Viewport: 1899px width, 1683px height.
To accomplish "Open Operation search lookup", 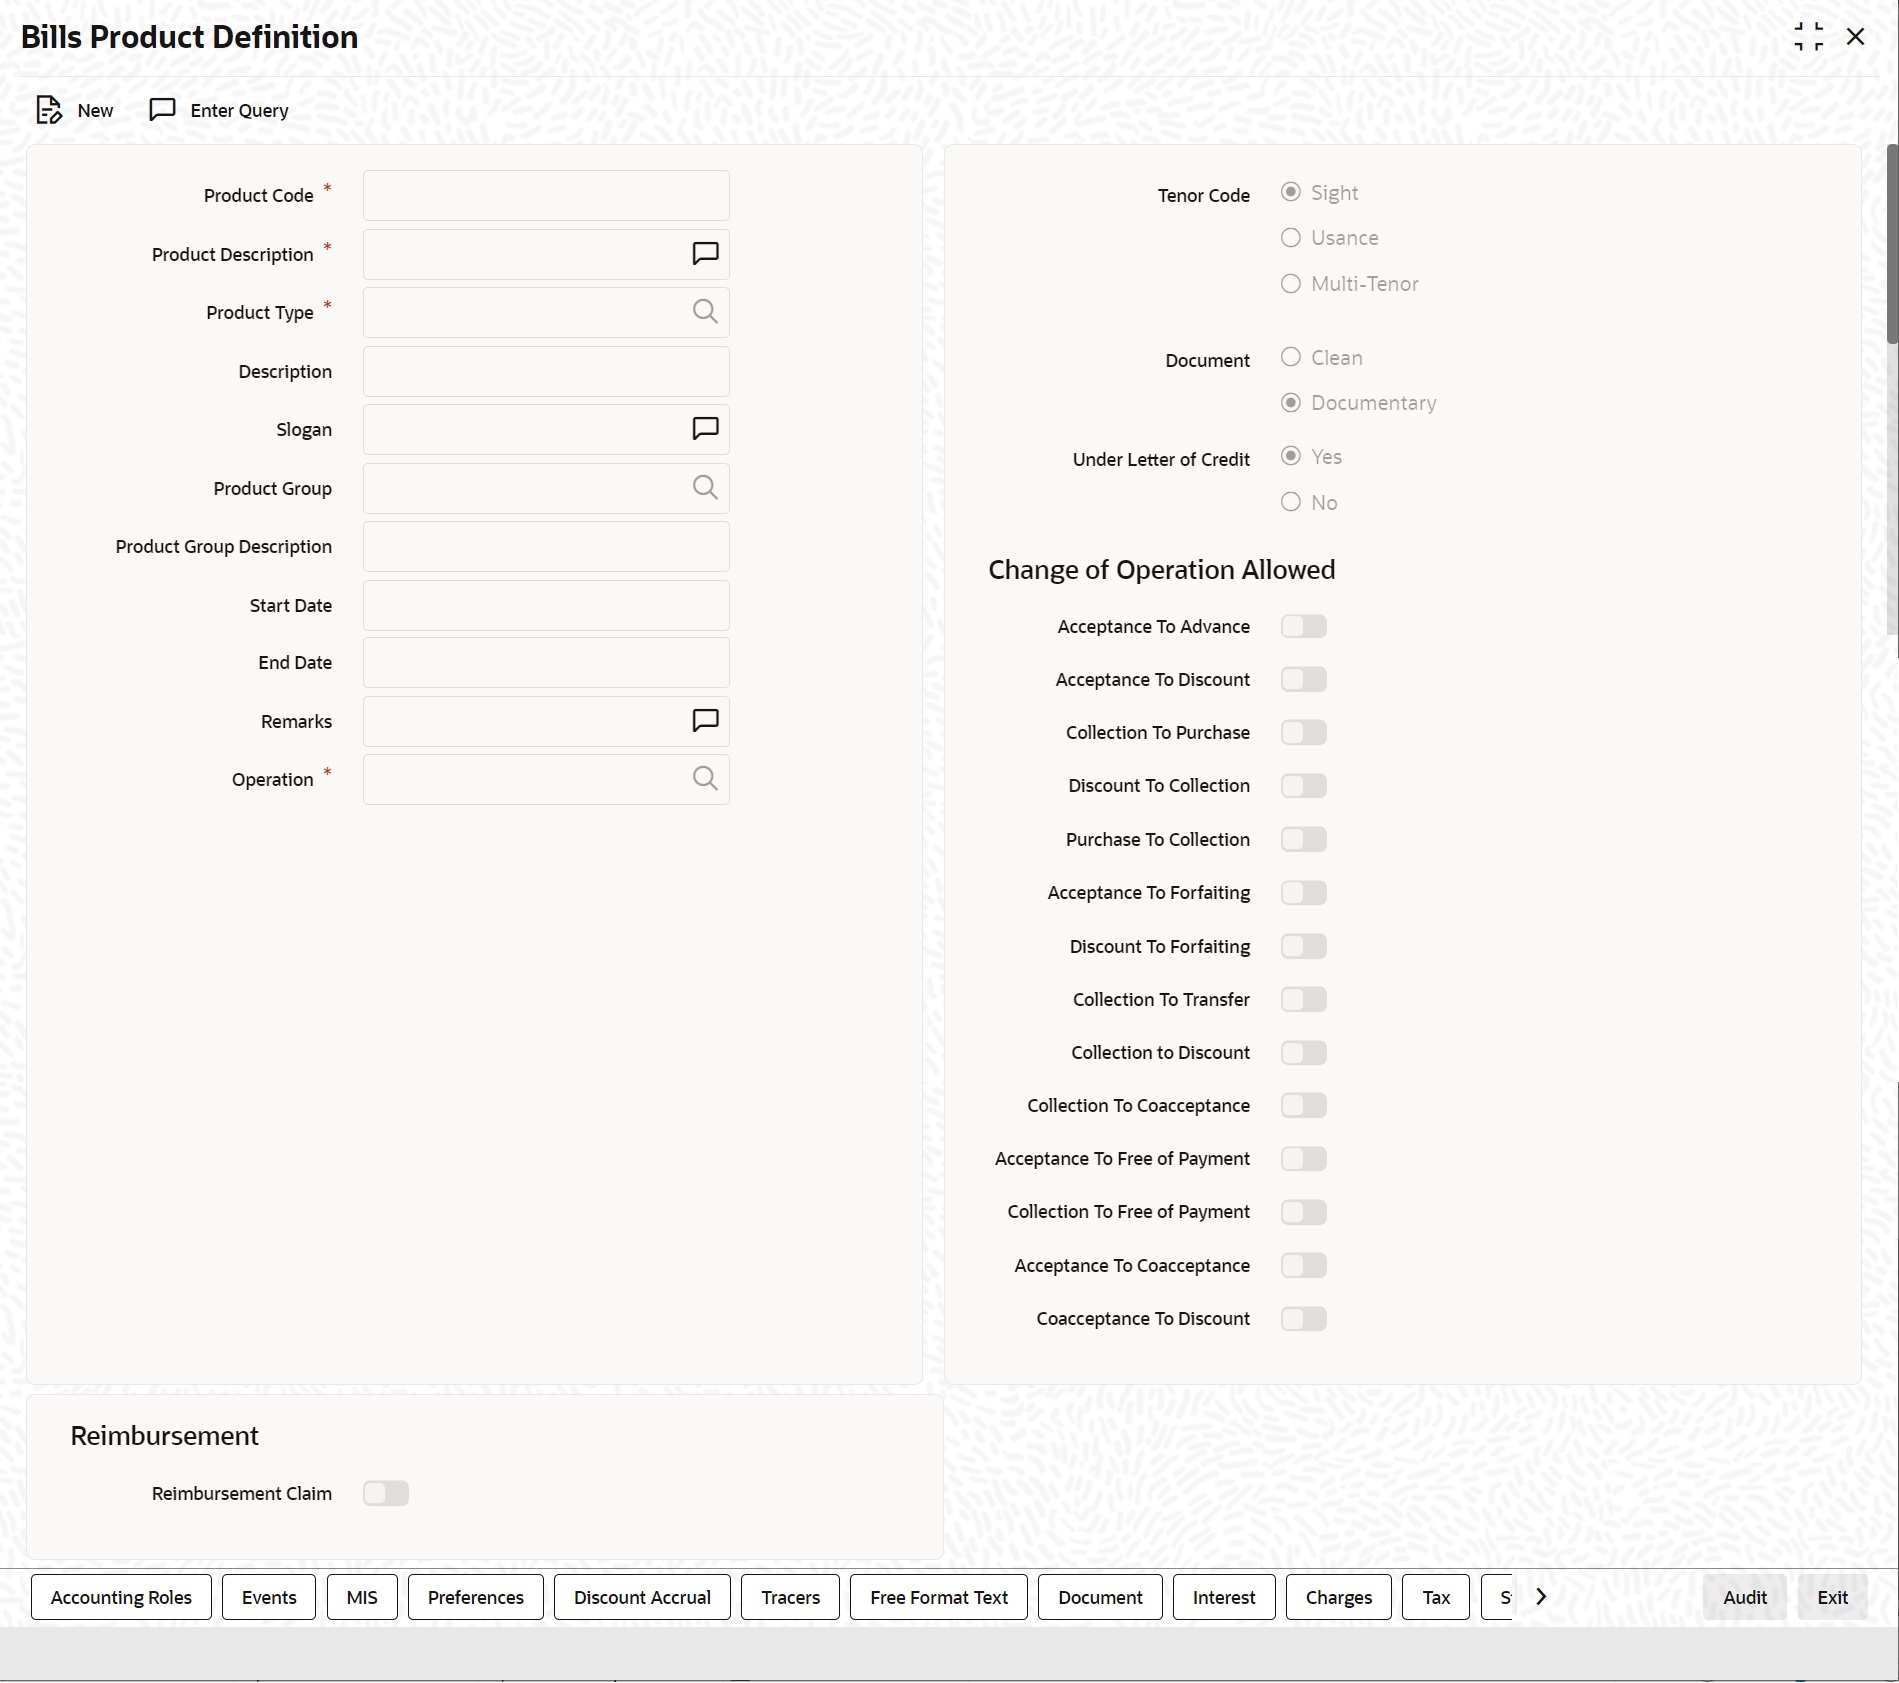I will point(705,779).
